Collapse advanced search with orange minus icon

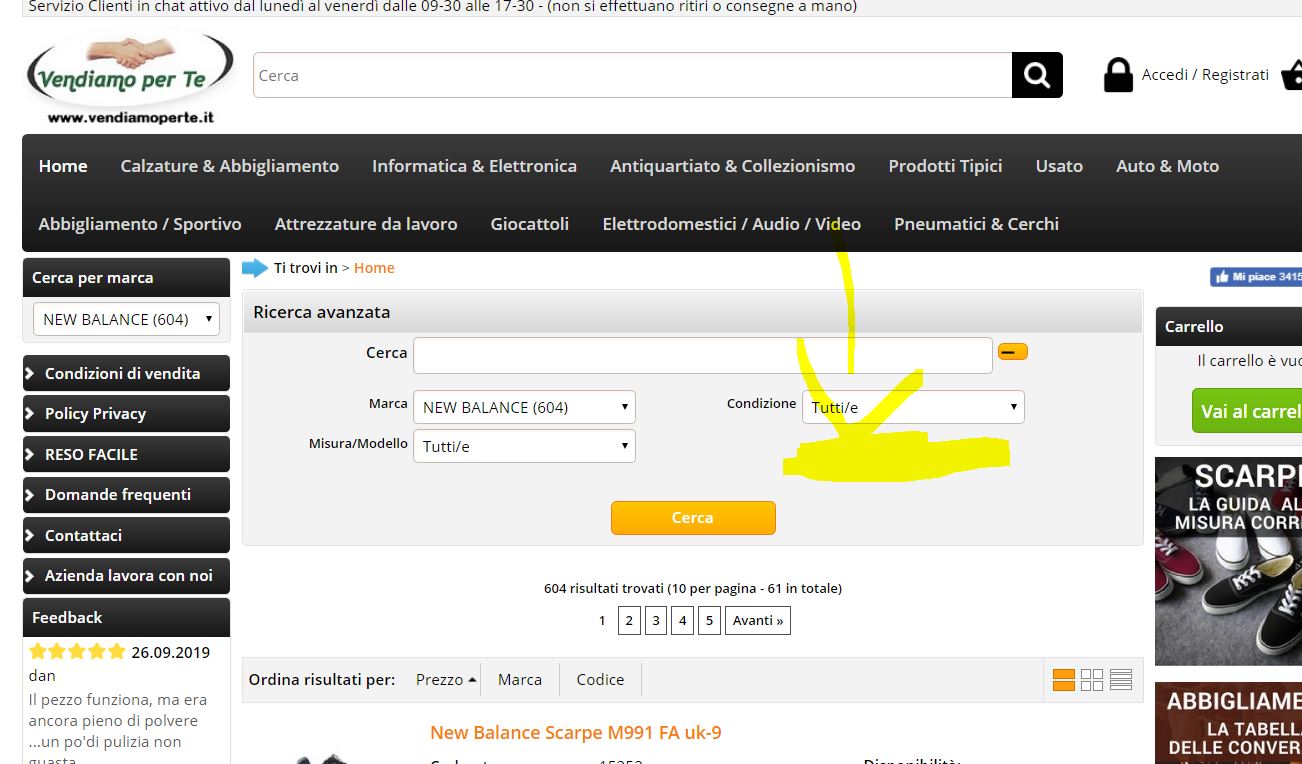click(1013, 352)
